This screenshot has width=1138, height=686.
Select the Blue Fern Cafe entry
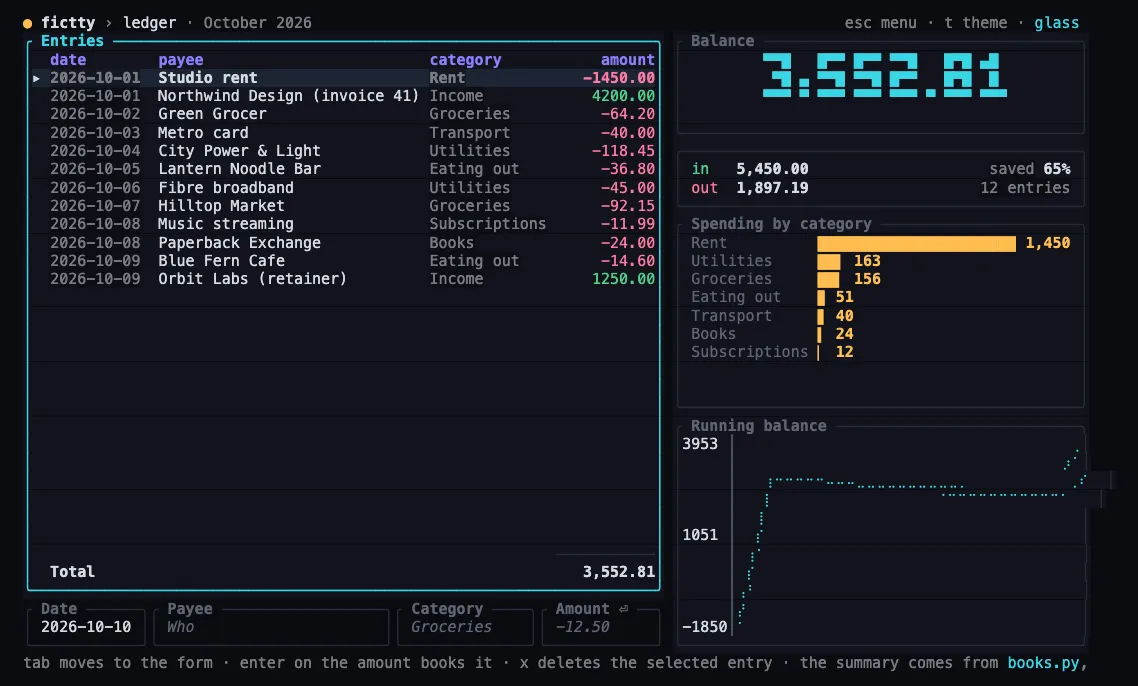344,261
